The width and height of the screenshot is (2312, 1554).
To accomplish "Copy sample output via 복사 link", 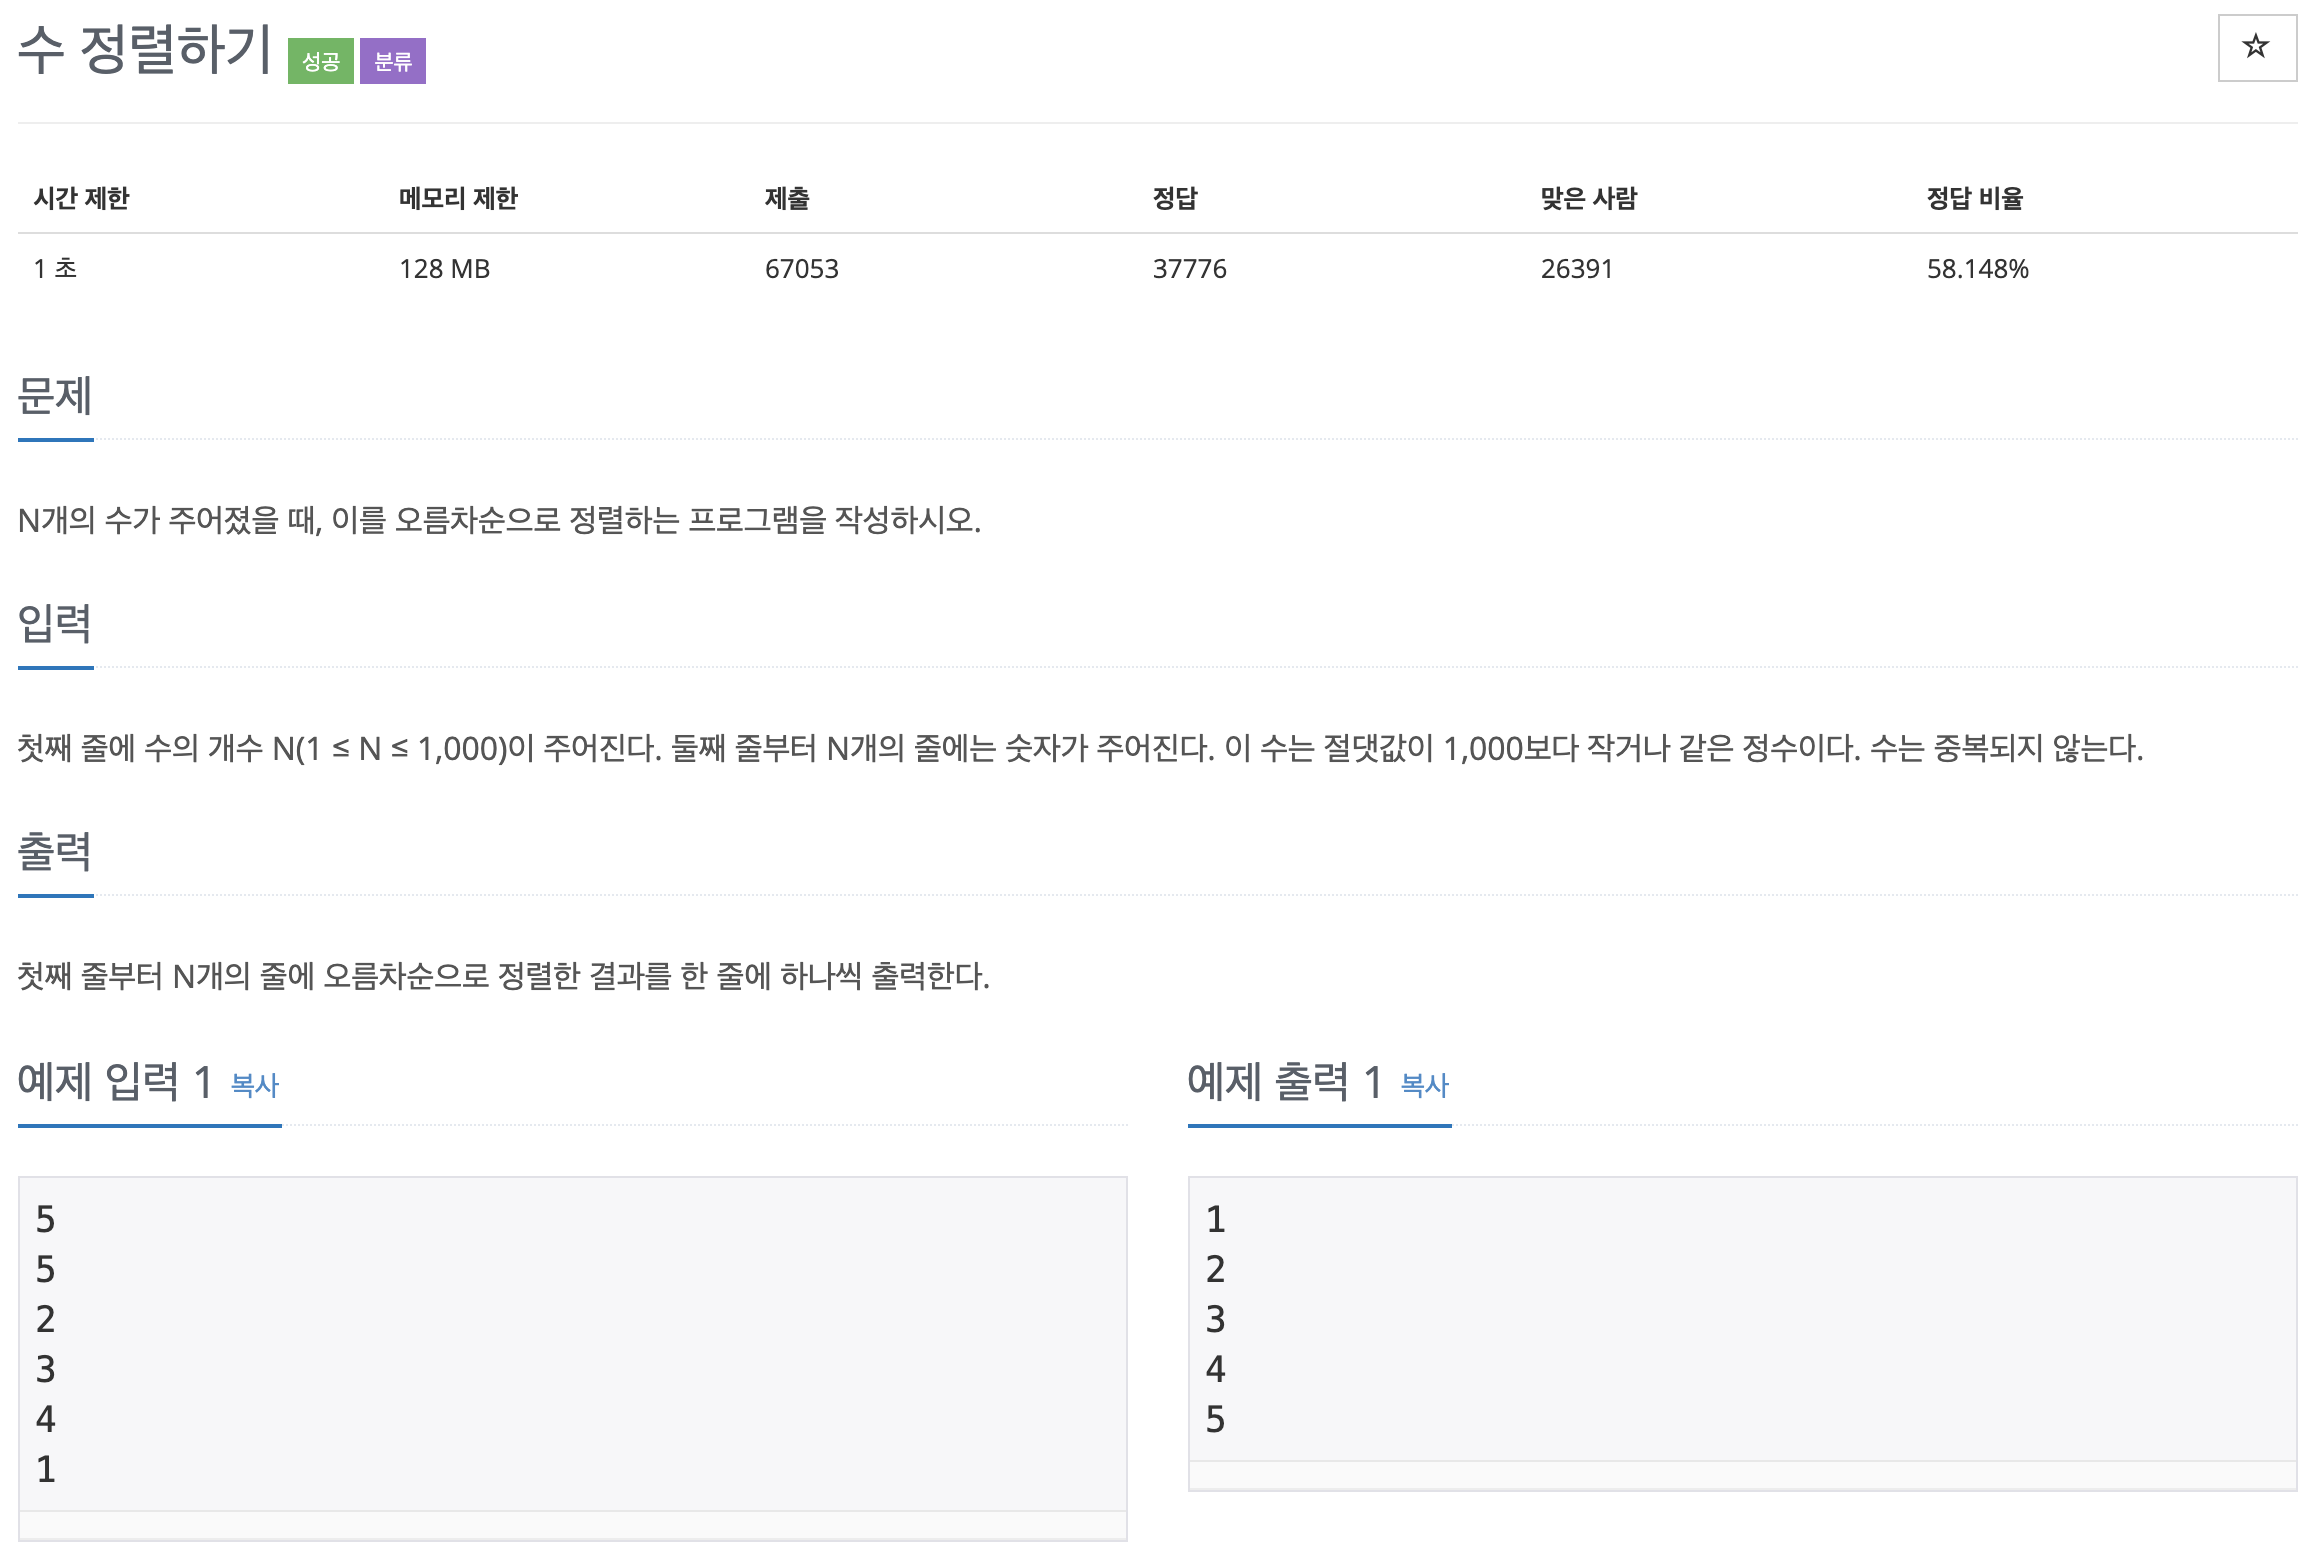I will [1424, 1085].
